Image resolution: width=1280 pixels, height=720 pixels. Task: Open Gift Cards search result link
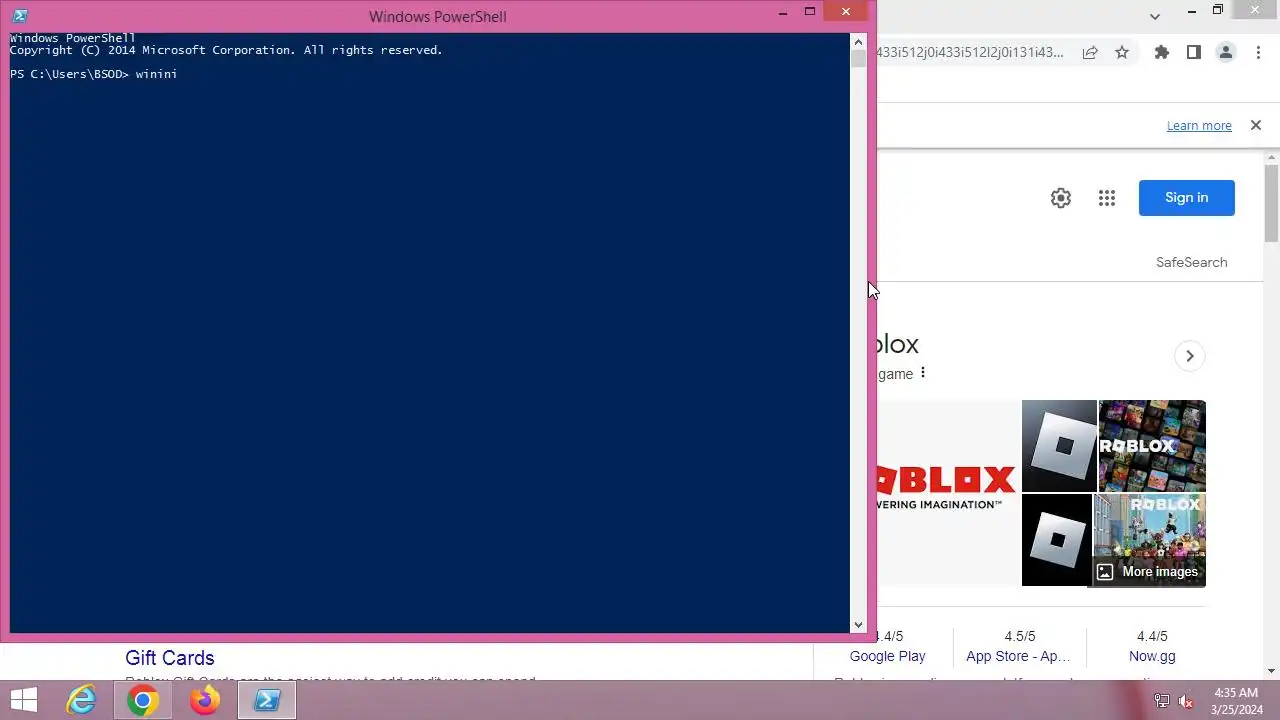(x=170, y=658)
